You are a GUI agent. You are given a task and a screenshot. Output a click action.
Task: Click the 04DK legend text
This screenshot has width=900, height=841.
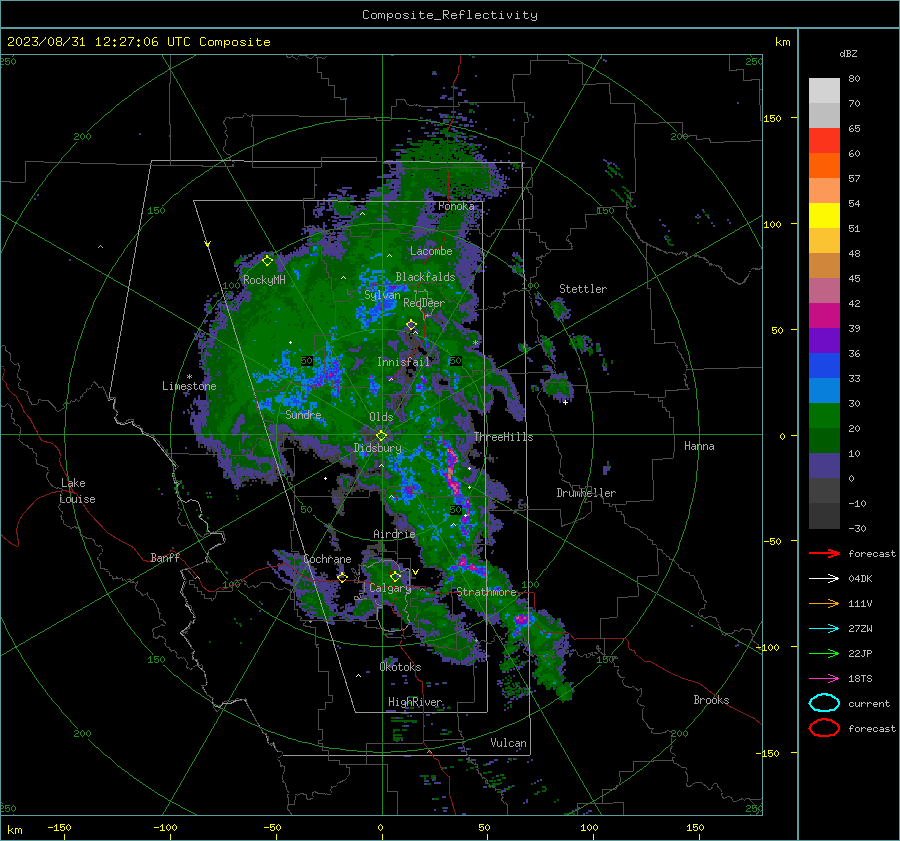(x=860, y=578)
